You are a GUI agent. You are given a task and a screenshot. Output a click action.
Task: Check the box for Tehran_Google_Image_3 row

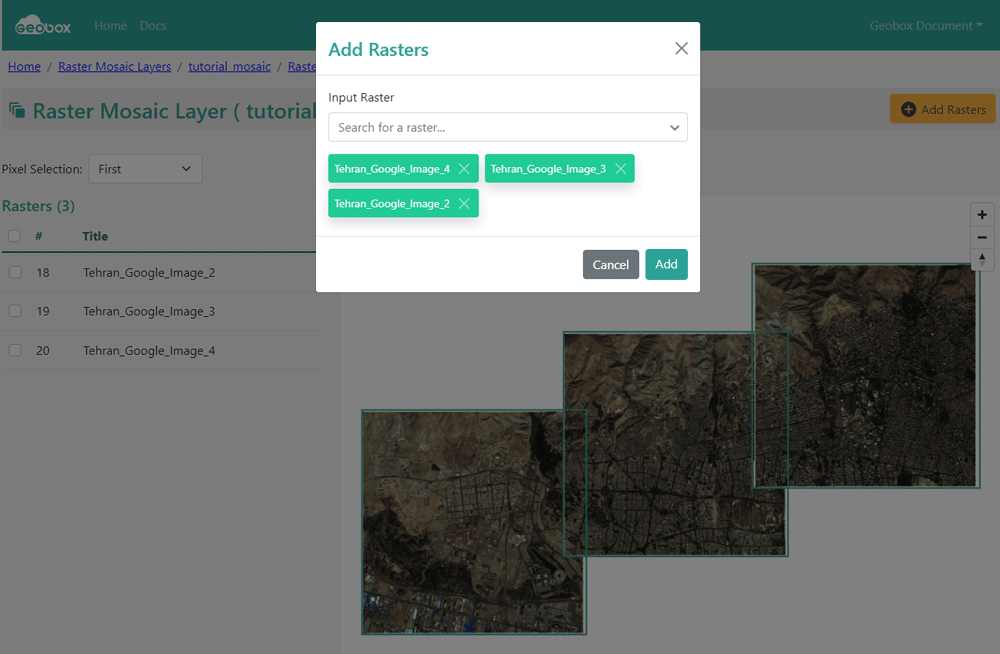coord(15,311)
